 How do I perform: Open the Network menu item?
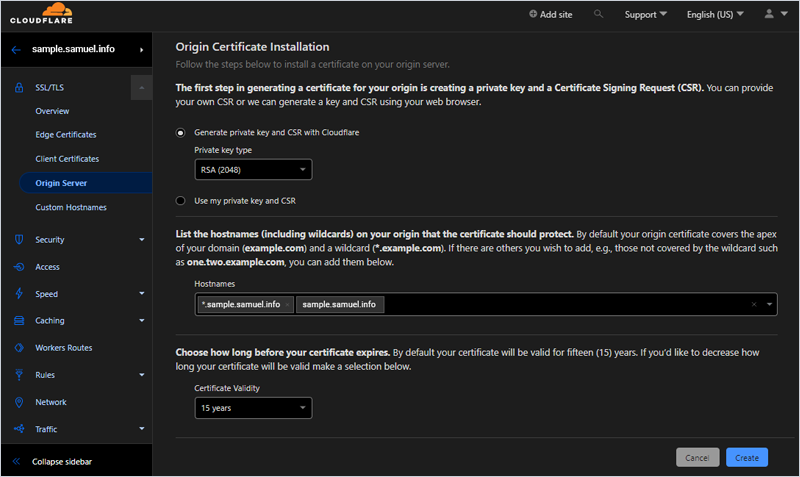51,402
